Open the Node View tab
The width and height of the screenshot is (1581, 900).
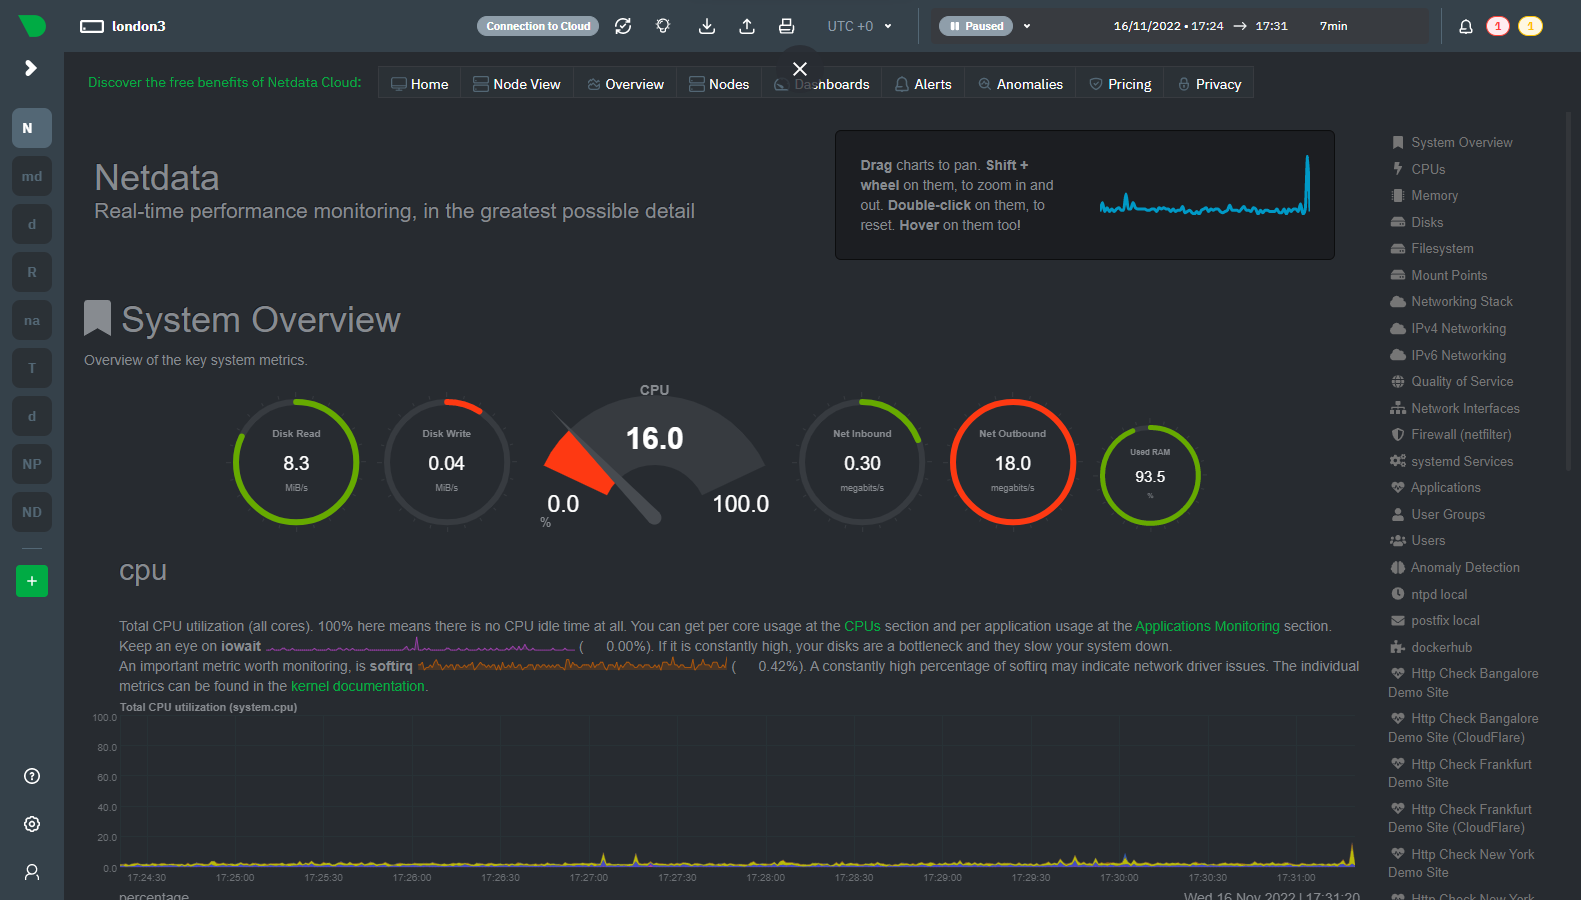[517, 84]
